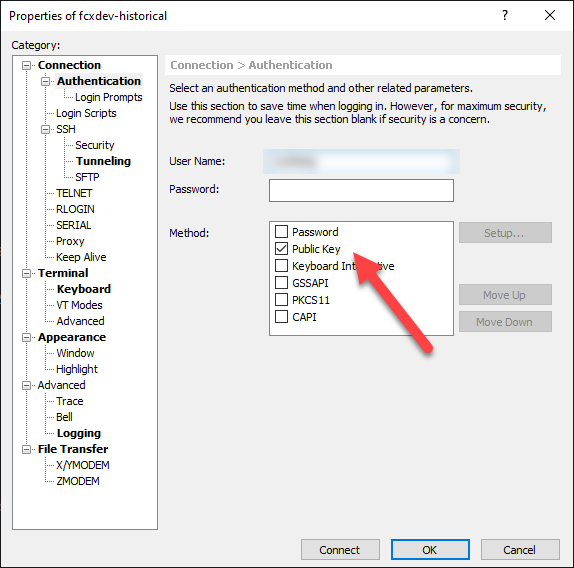Select SFTP in the category tree
The height and width of the screenshot is (568, 574).
(x=87, y=178)
